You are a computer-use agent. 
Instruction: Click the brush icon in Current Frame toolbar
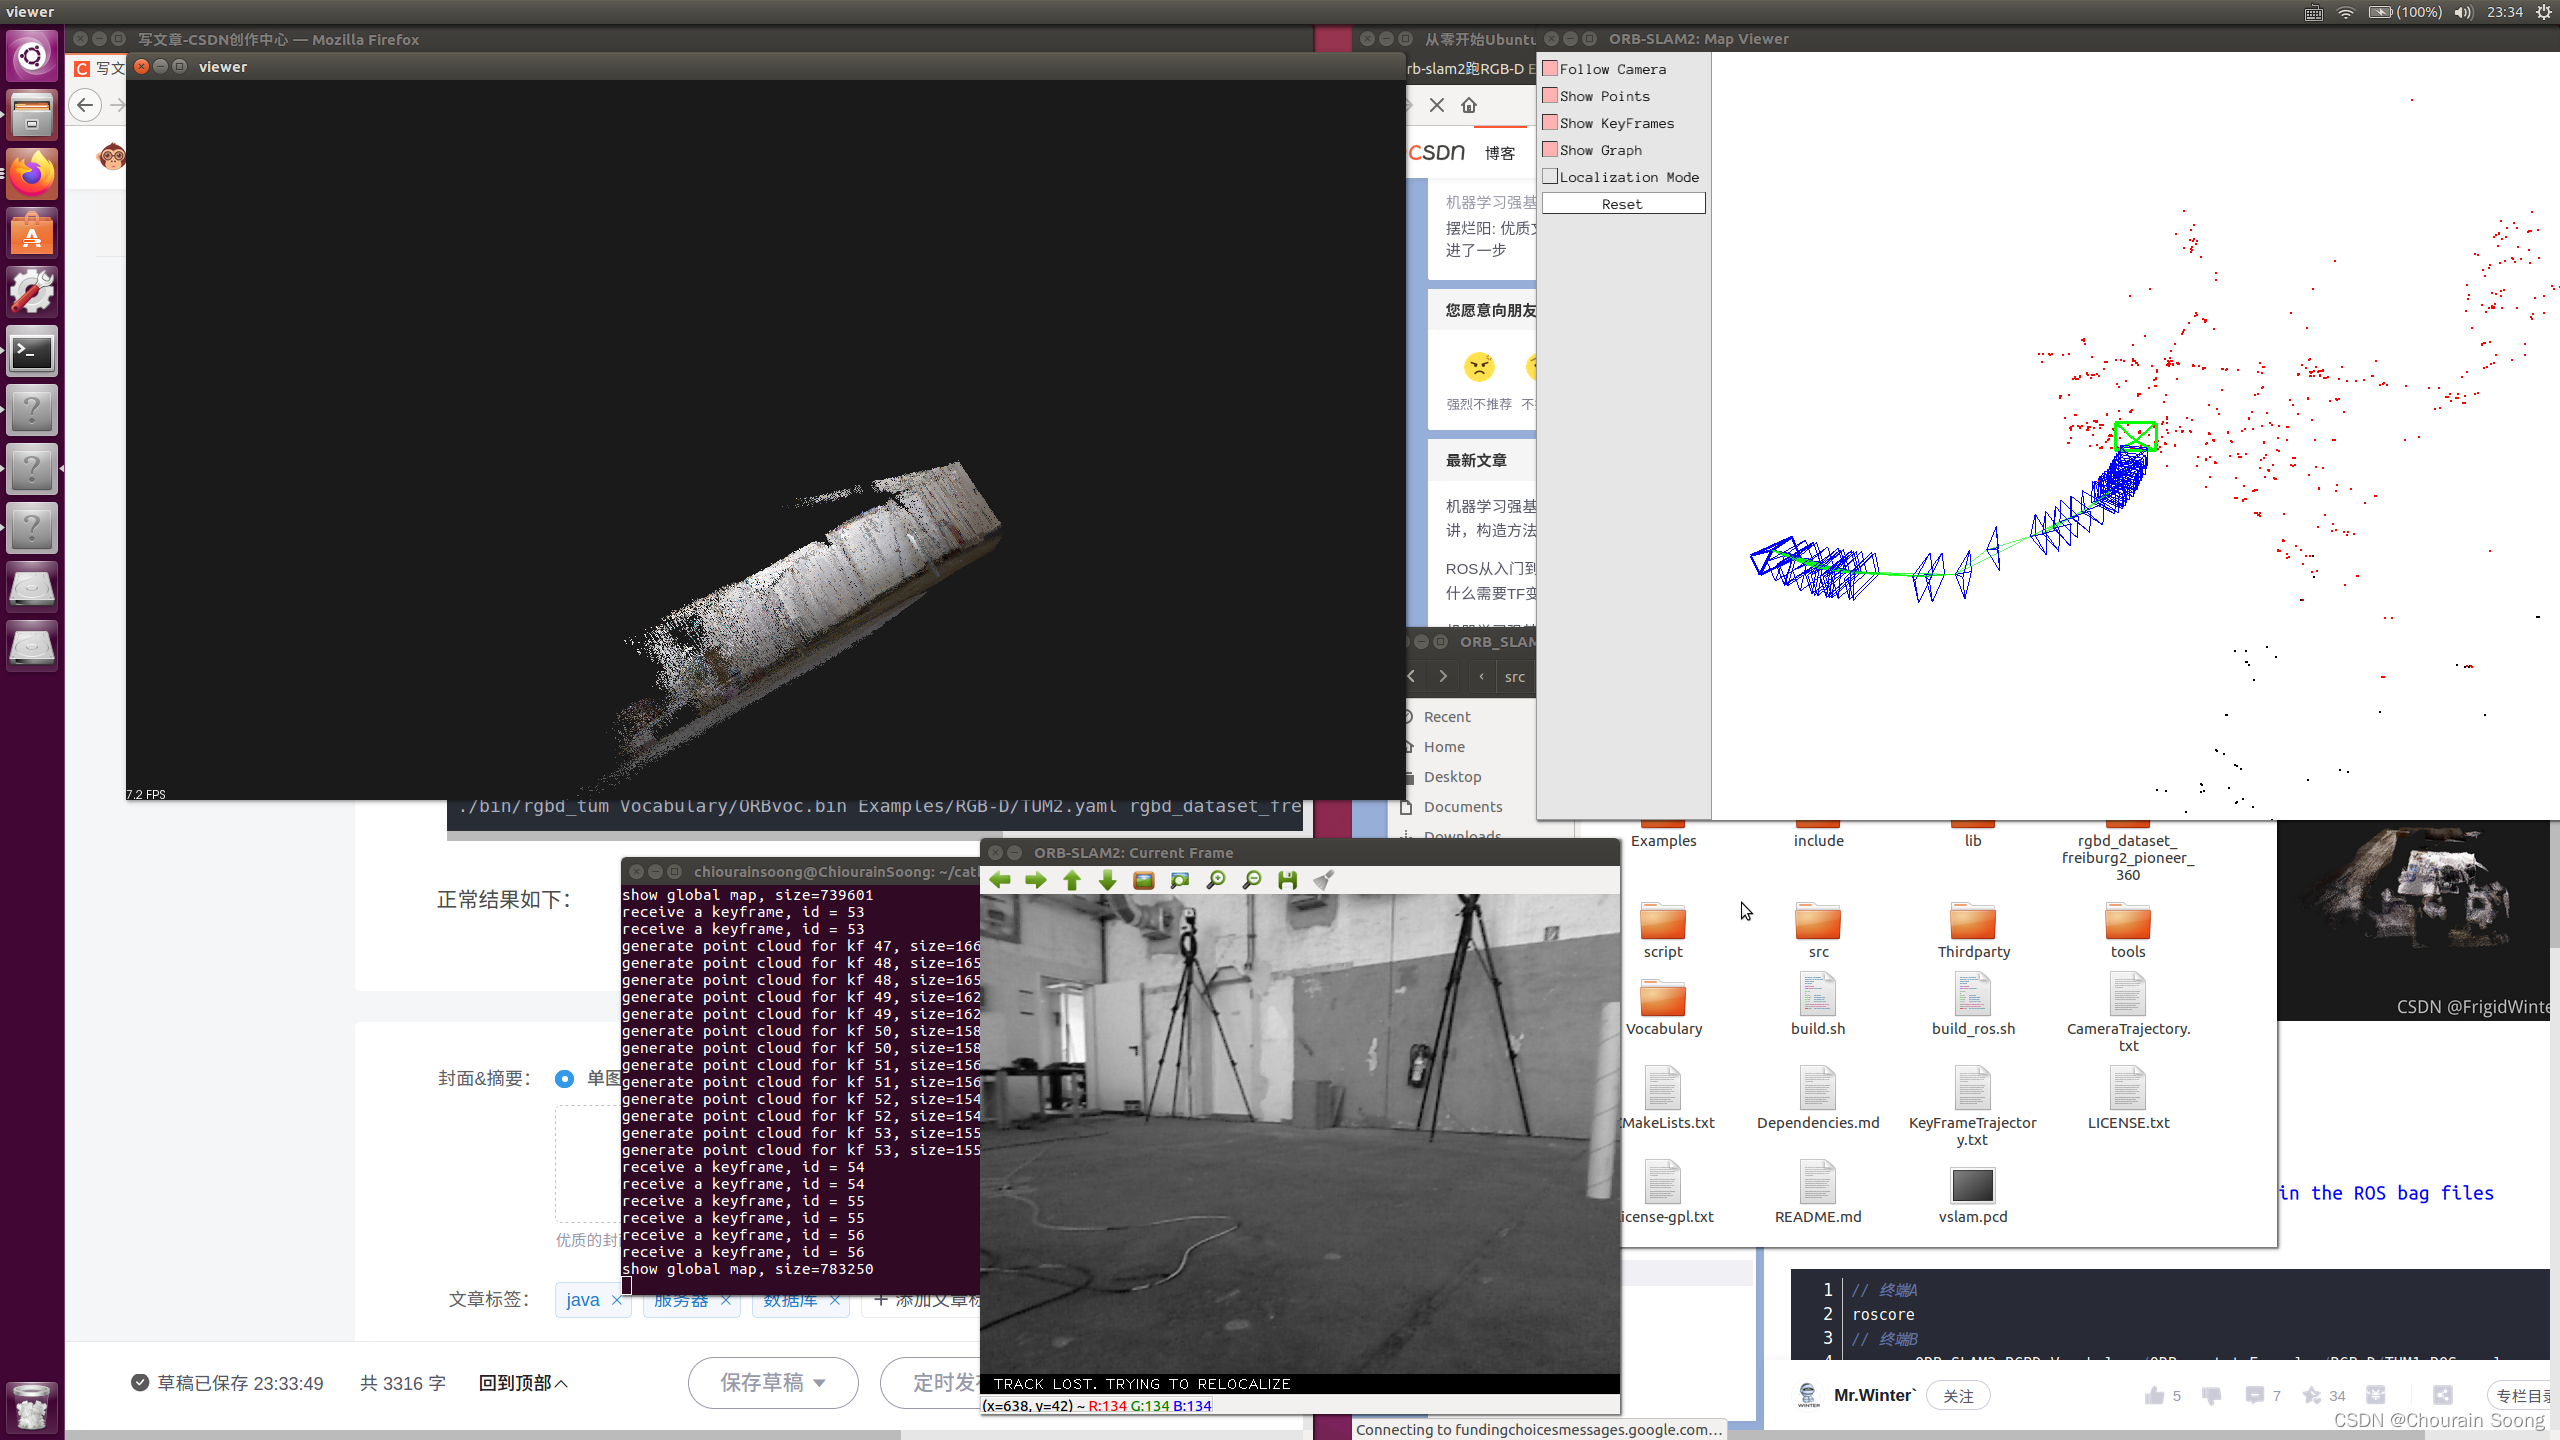[1324, 880]
